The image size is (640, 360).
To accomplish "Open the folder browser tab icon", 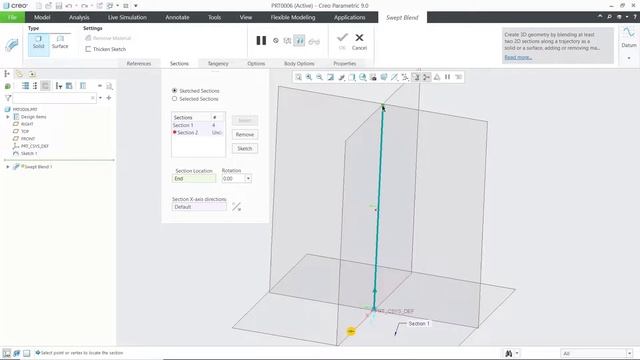I will 19,74.
